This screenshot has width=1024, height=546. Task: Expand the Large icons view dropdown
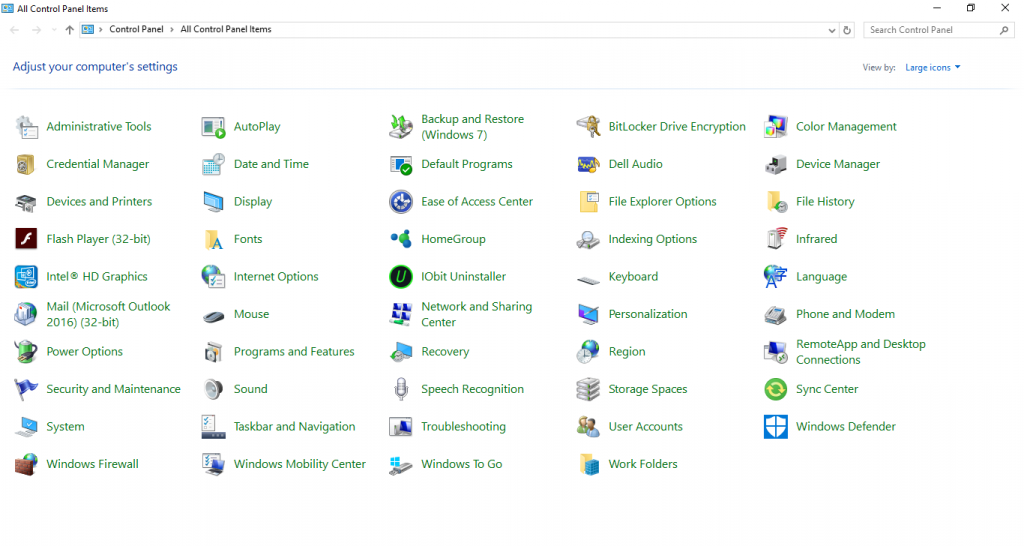[932, 68]
